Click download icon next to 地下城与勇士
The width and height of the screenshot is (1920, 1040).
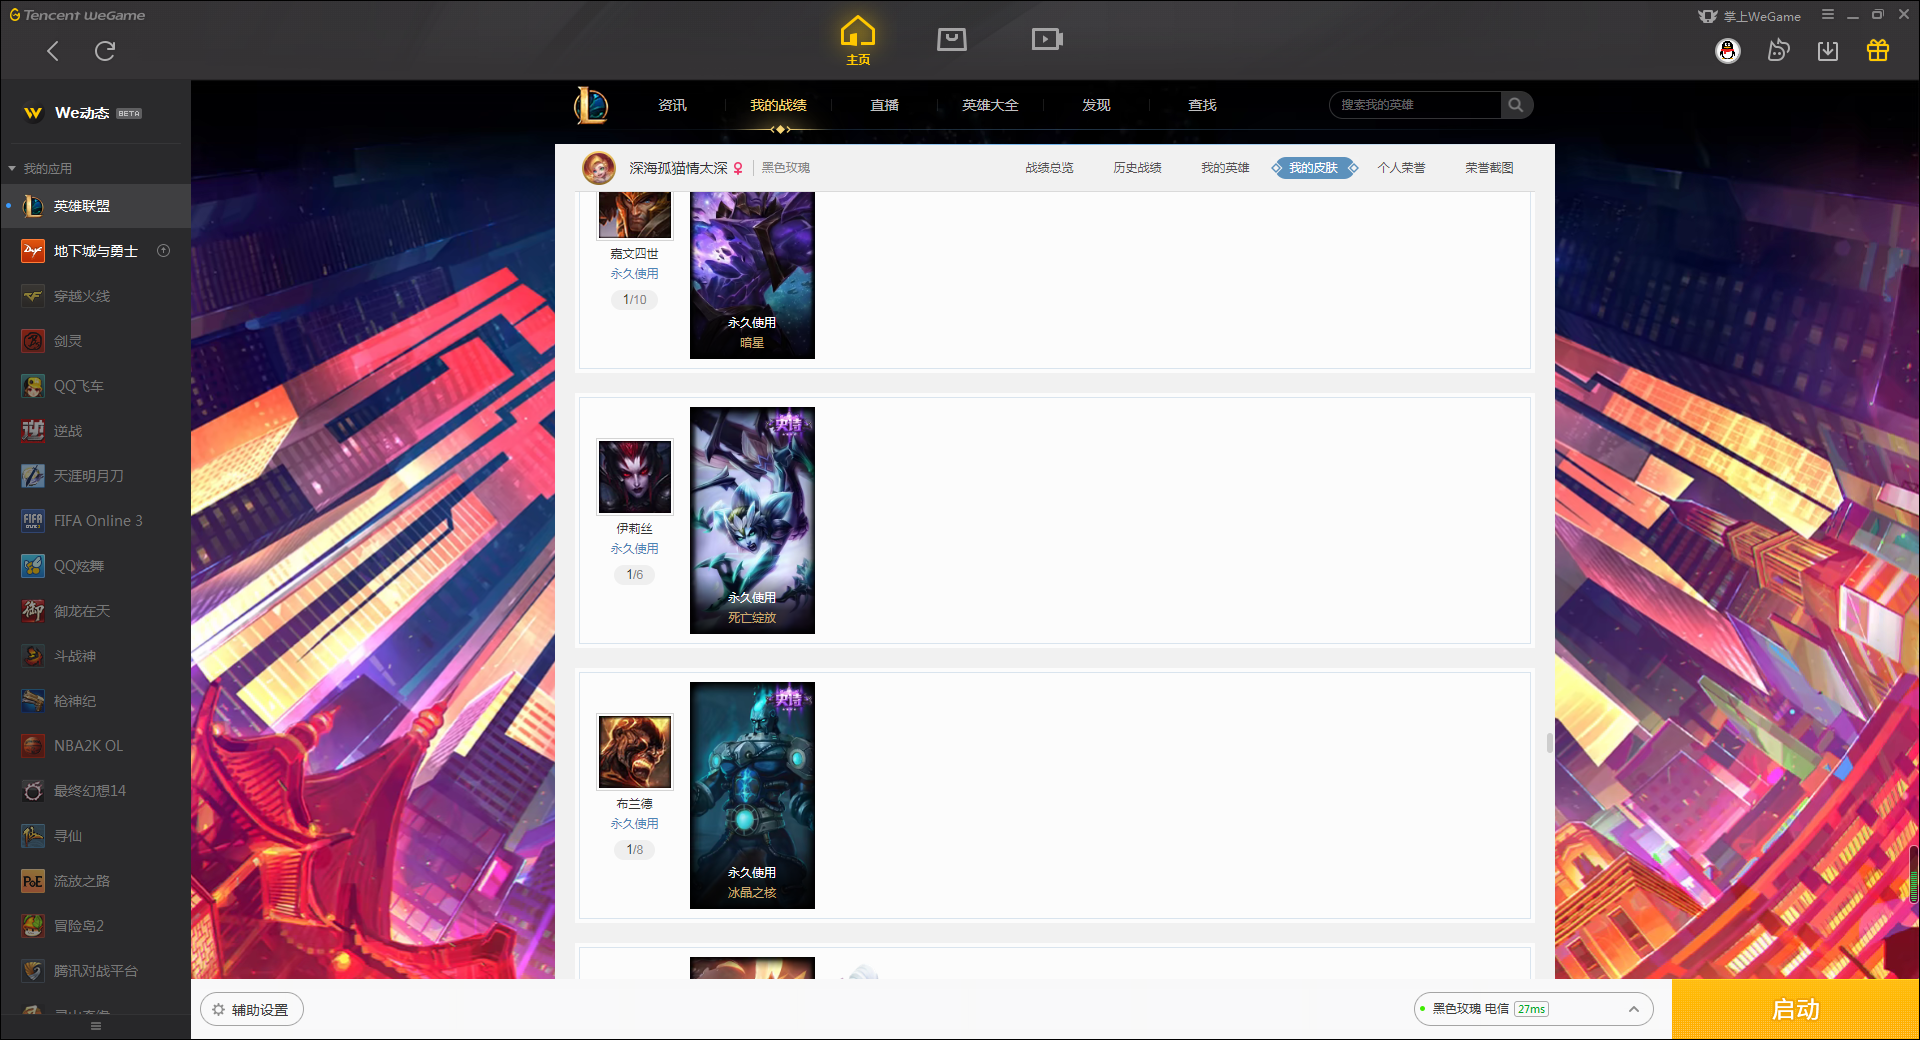(x=164, y=251)
